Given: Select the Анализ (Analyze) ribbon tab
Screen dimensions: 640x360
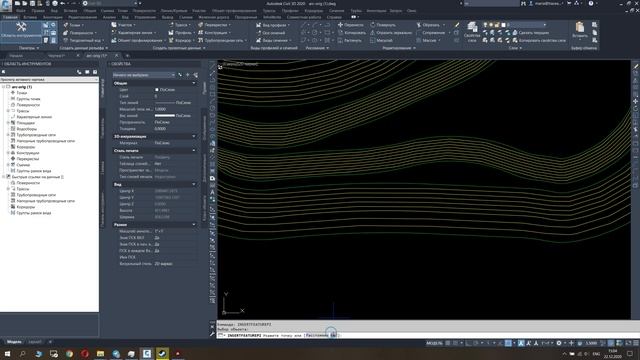Looking at the screenshot, I should pyautogui.click(x=109, y=17).
